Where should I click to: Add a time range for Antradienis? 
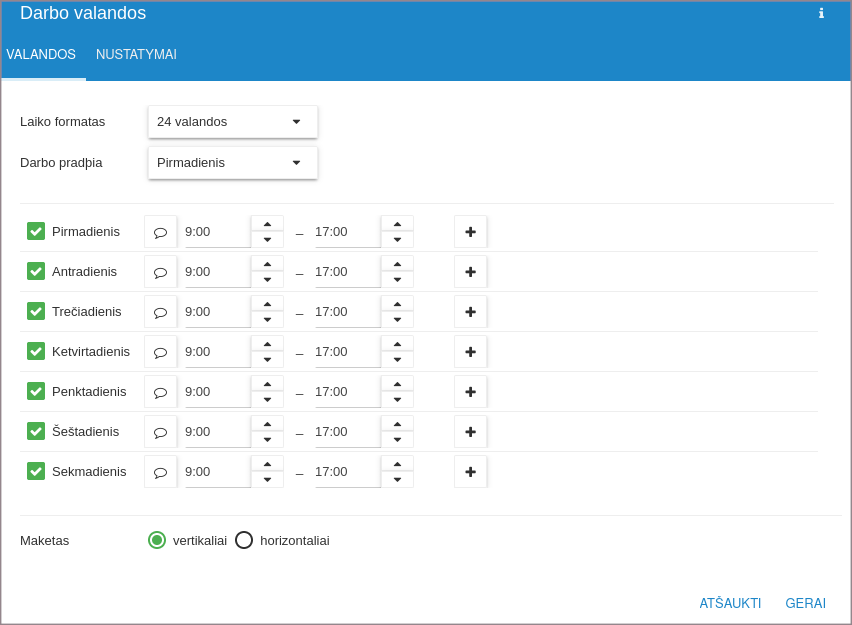(x=470, y=272)
